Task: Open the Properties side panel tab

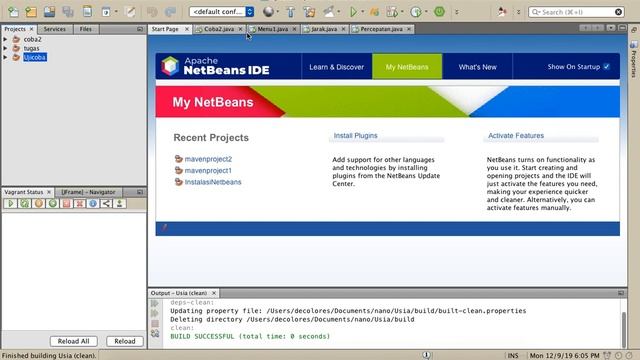Action: tap(633, 59)
